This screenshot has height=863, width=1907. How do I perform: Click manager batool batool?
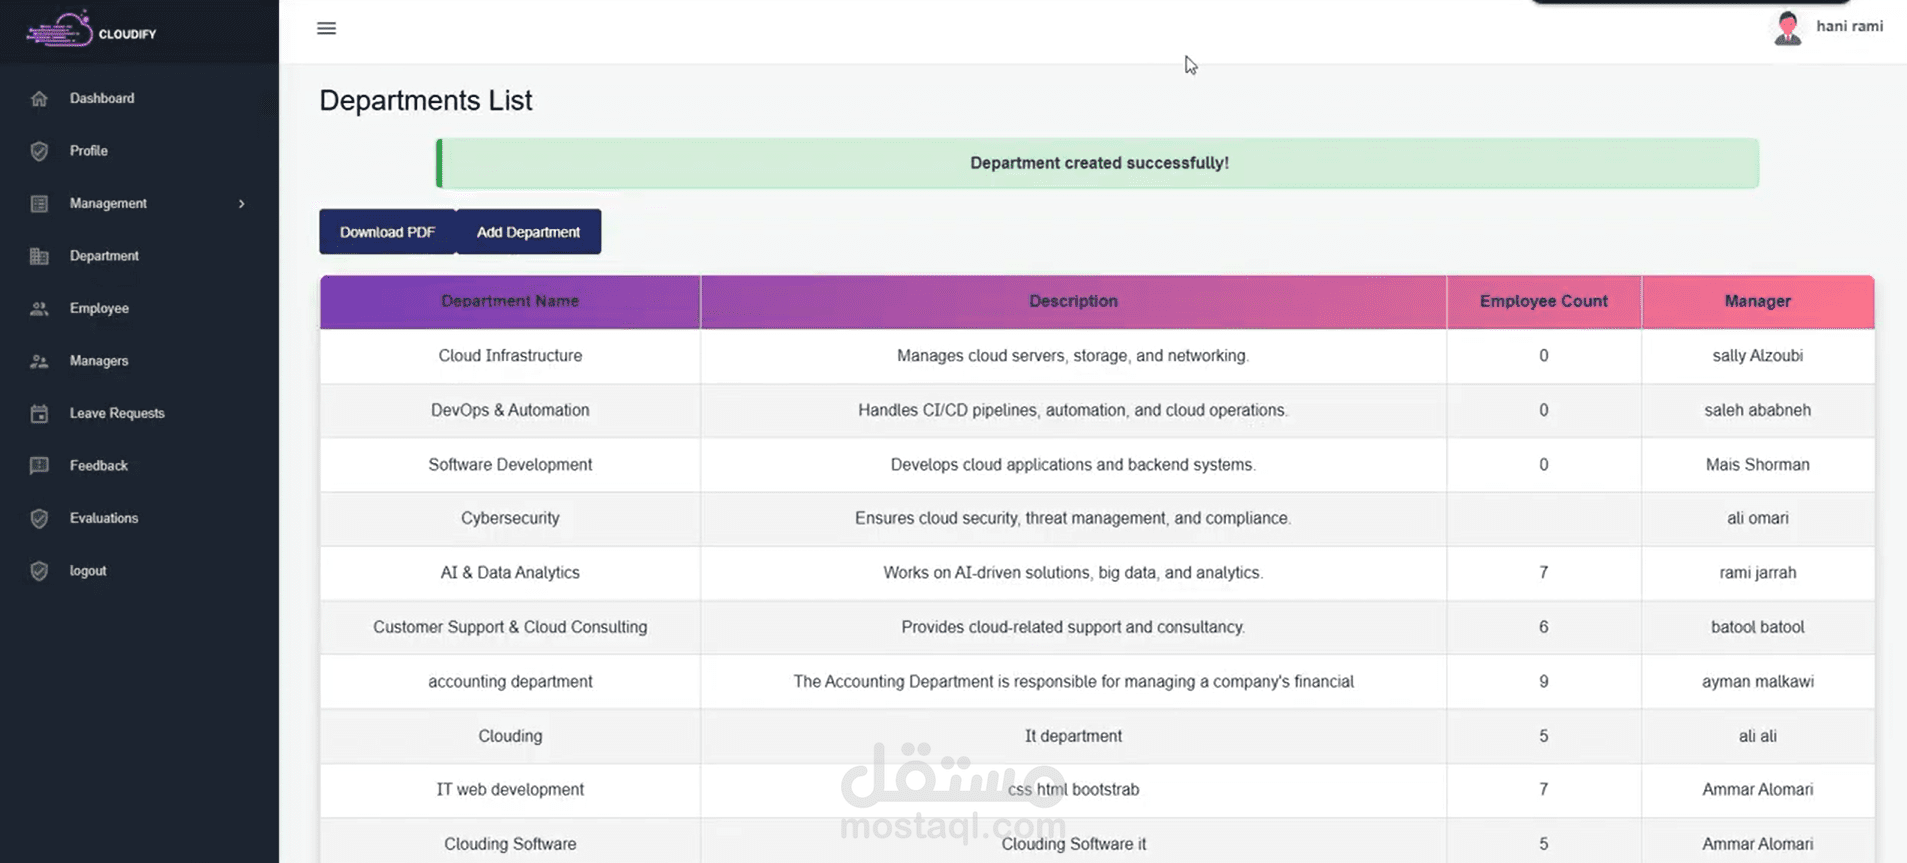(x=1757, y=627)
